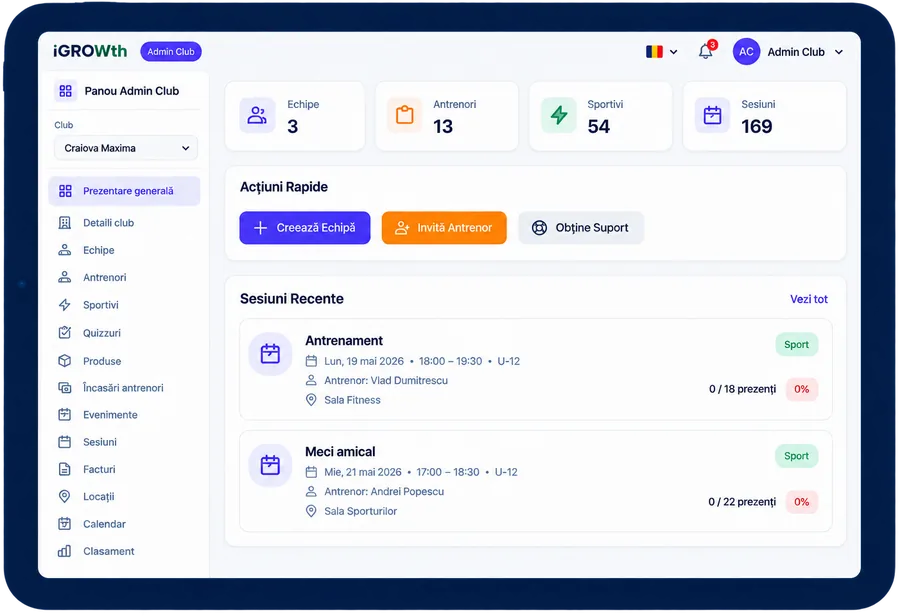Click the date icon next to Mie, 21 mai 2026

click(311, 472)
